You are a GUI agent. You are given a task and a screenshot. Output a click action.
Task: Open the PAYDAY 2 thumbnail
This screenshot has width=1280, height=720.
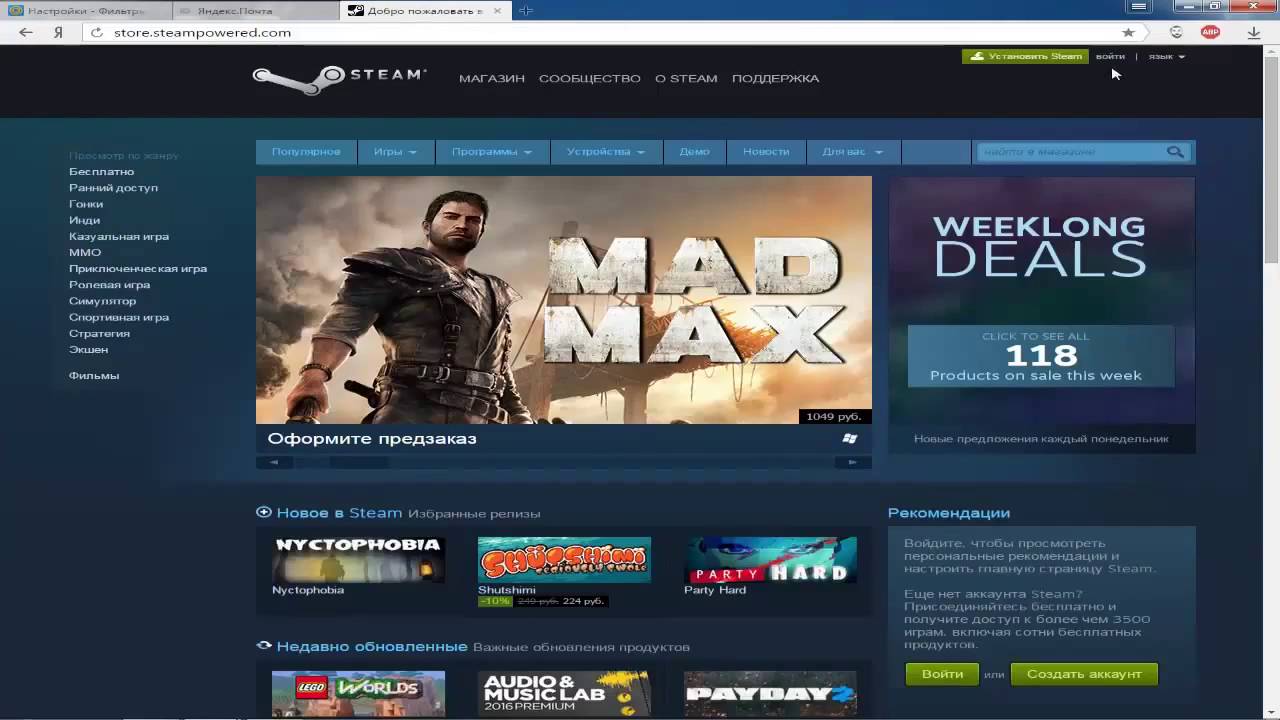click(x=770, y=694)
